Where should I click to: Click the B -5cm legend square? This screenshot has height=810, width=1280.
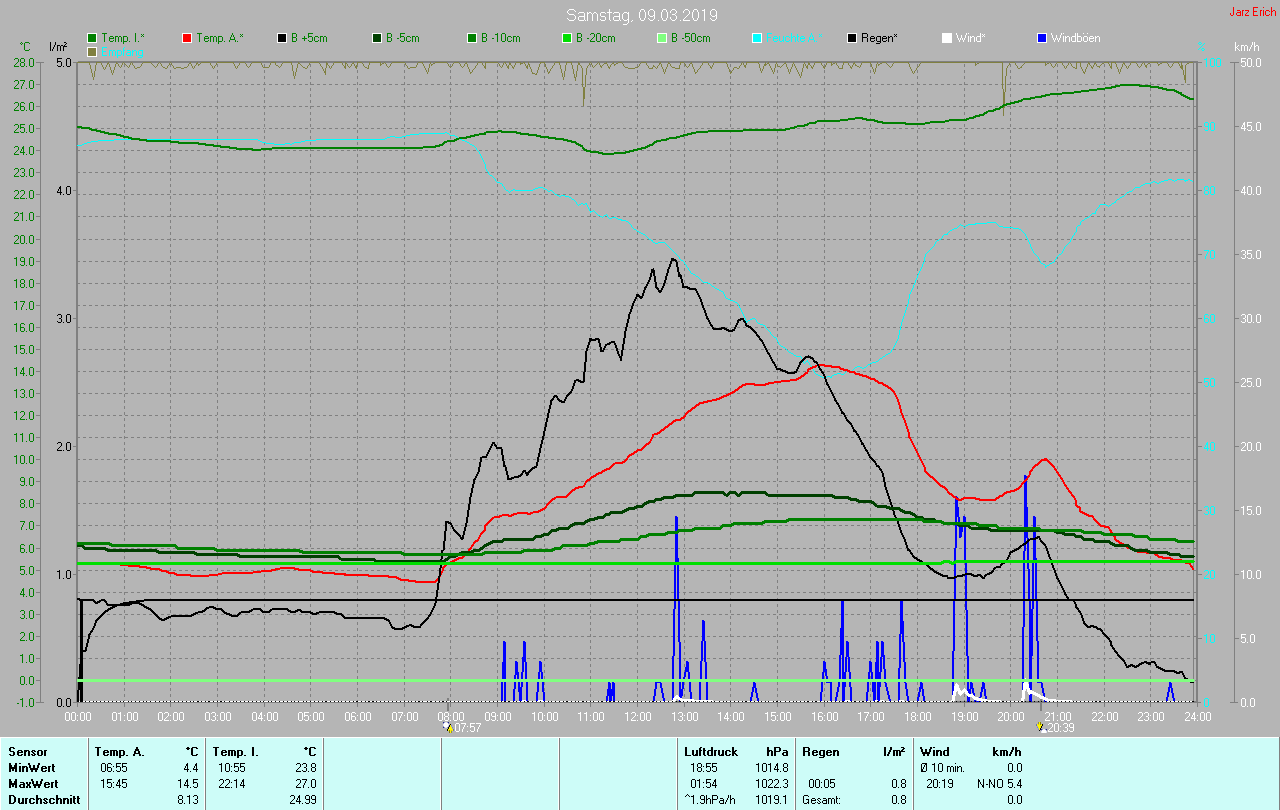coord(377,38)
